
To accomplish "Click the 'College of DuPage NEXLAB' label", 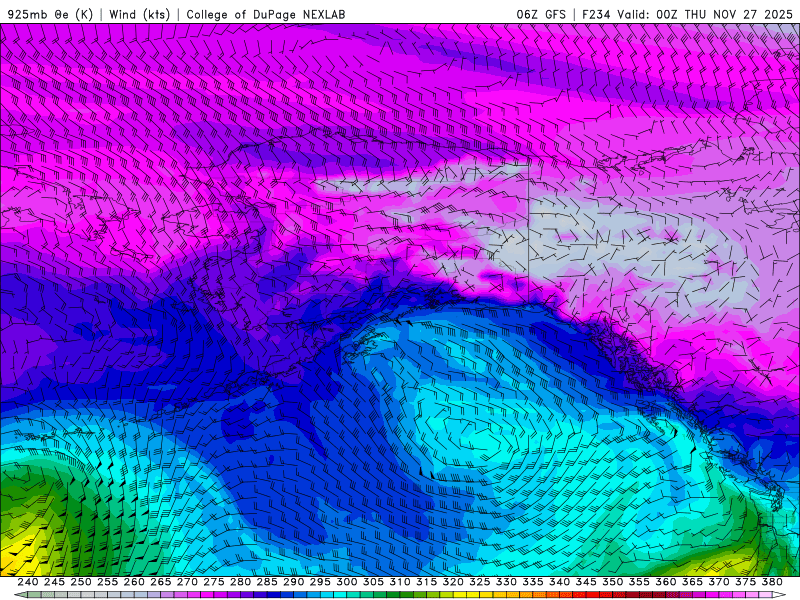I will pos(266,14).
